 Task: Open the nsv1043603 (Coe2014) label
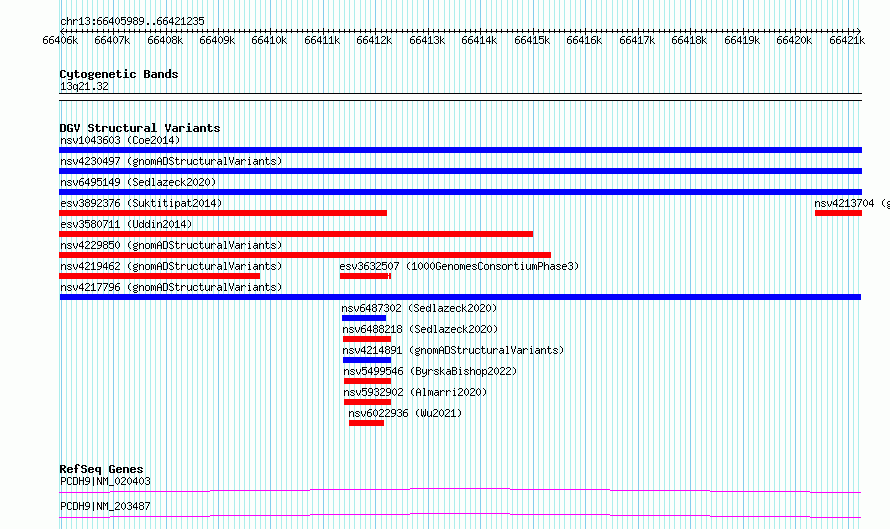point(120,140)
